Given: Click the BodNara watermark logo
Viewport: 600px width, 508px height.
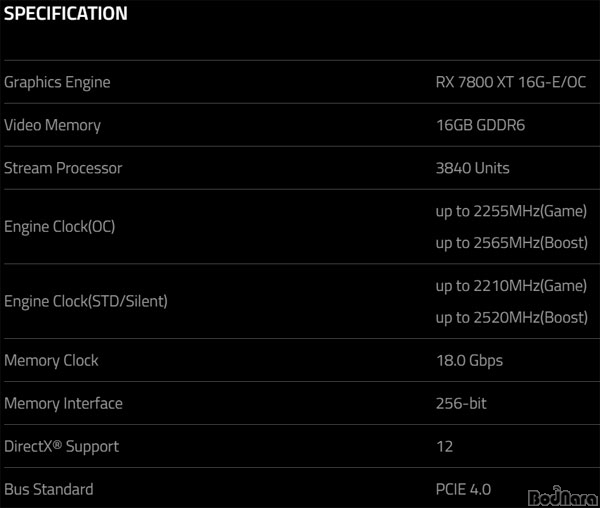Looking at the screenshot, I should coord(563,497).
